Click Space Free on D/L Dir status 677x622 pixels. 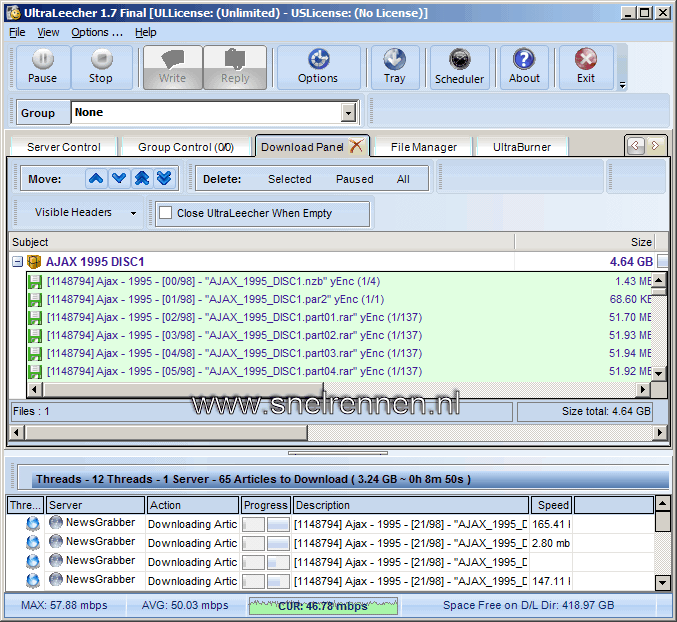pyautogui.click(x=528, y=605)
